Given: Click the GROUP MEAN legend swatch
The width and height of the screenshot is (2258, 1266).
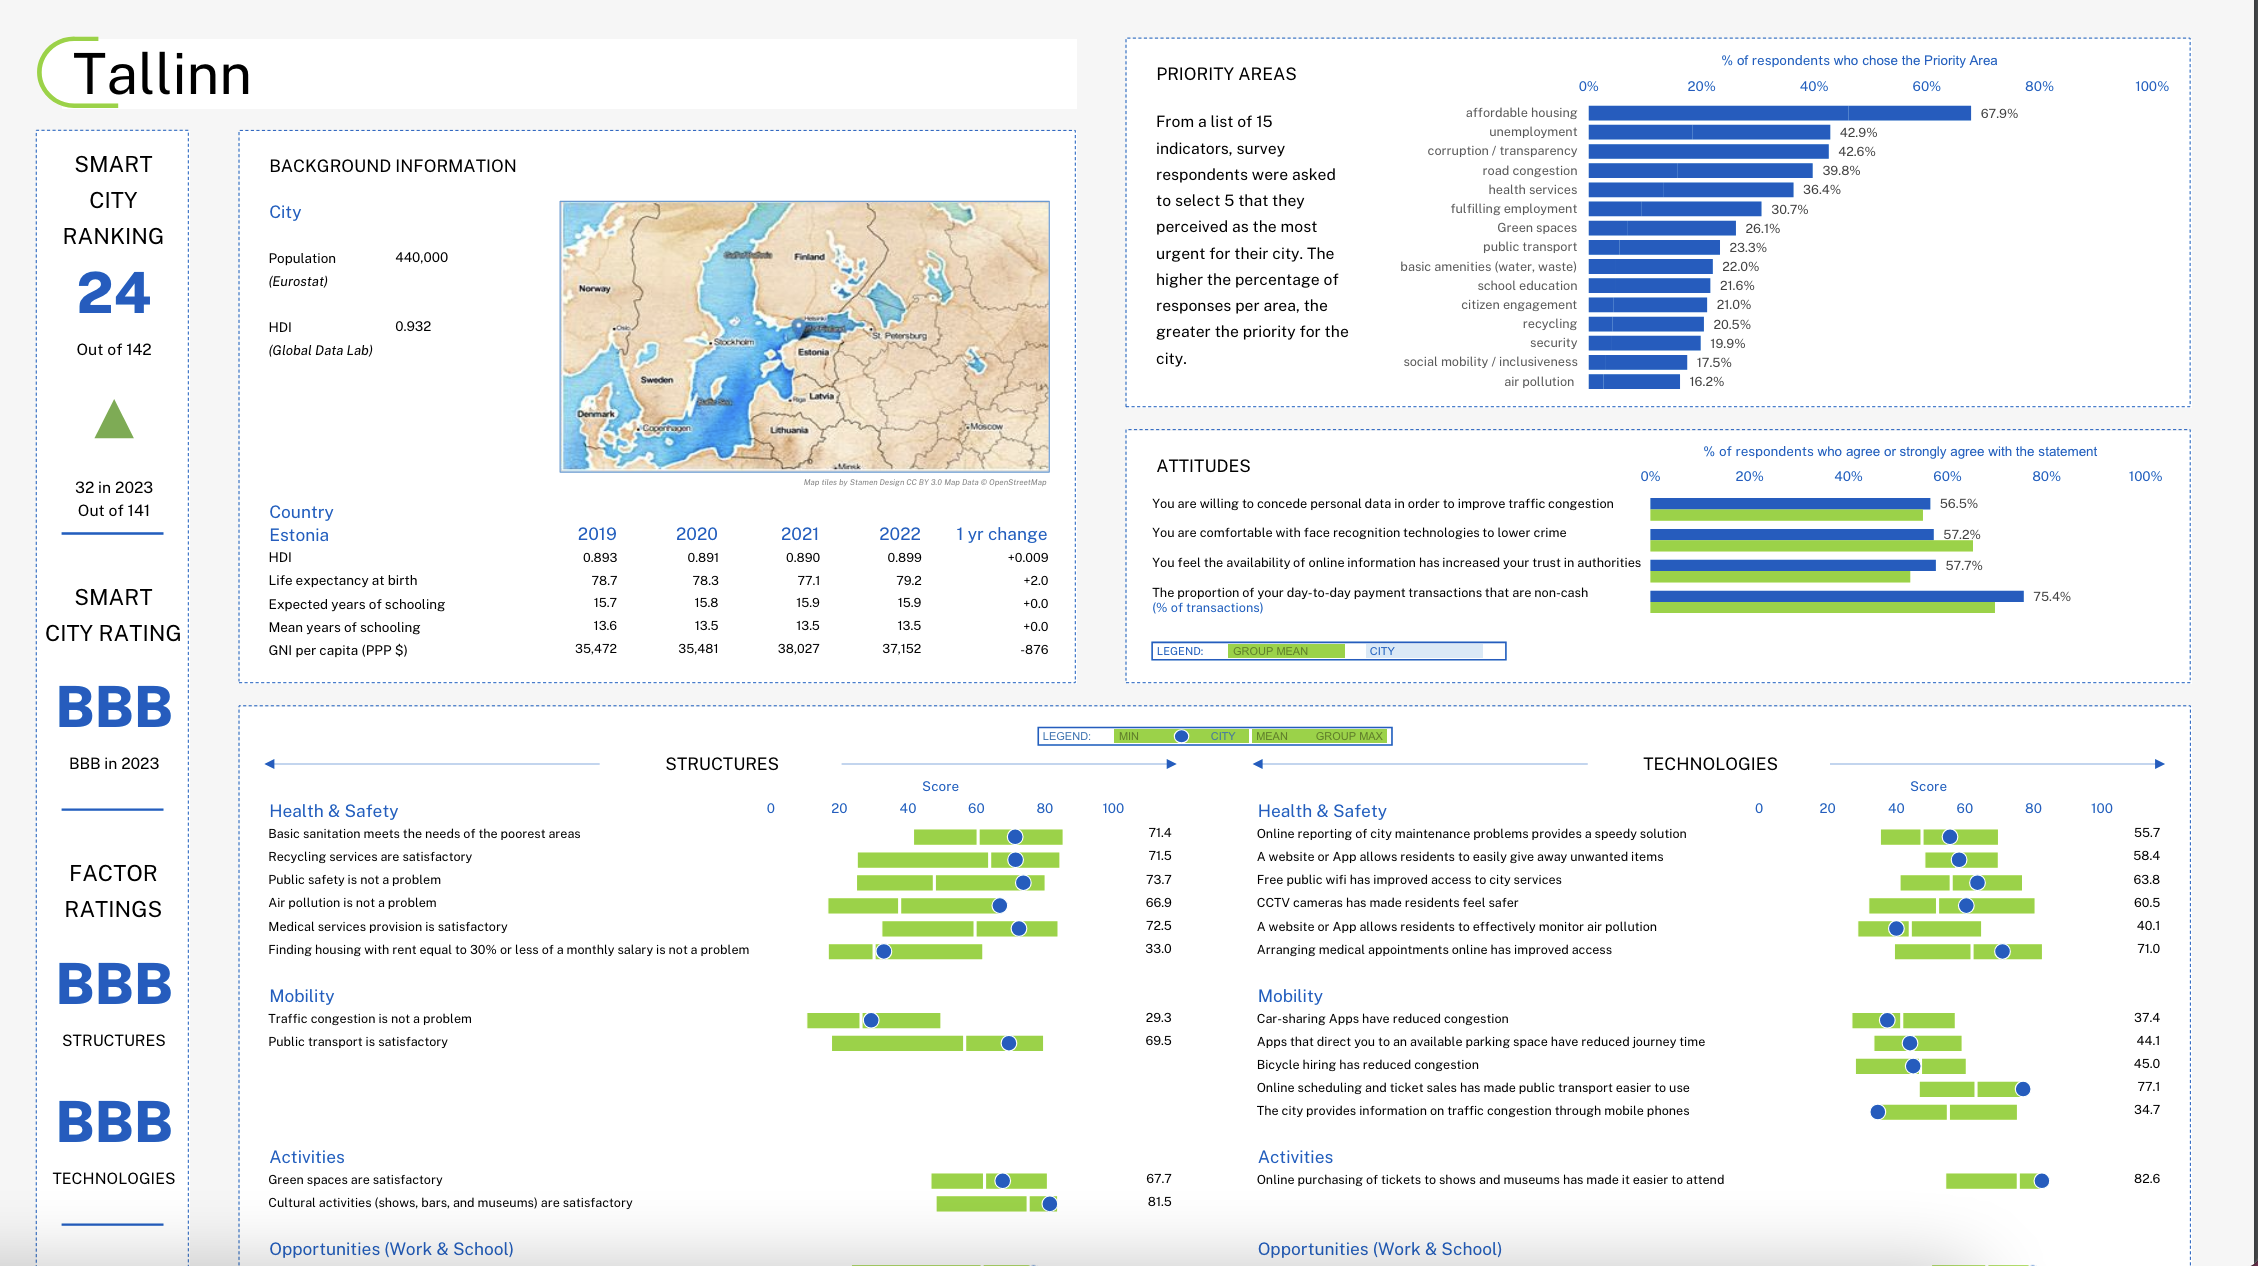Looking at the screenshot, I should pyautogui.click(x=1286, y=651).
